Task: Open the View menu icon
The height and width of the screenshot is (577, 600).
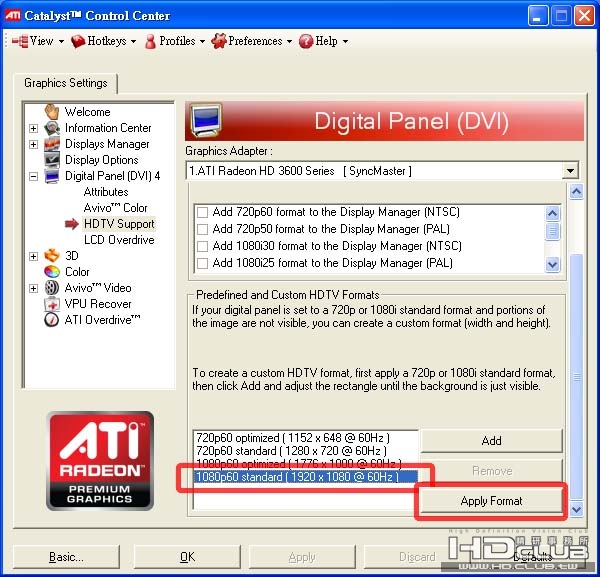Action: pyautogui.click(x=20, y=41)
